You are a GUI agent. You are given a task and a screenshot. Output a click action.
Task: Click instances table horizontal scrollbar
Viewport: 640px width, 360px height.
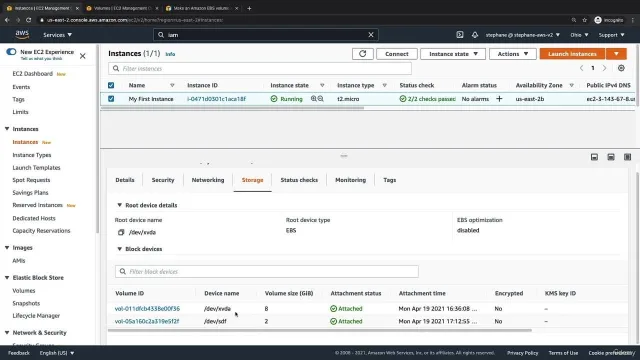pyautogui.click(x=233, y=108)
